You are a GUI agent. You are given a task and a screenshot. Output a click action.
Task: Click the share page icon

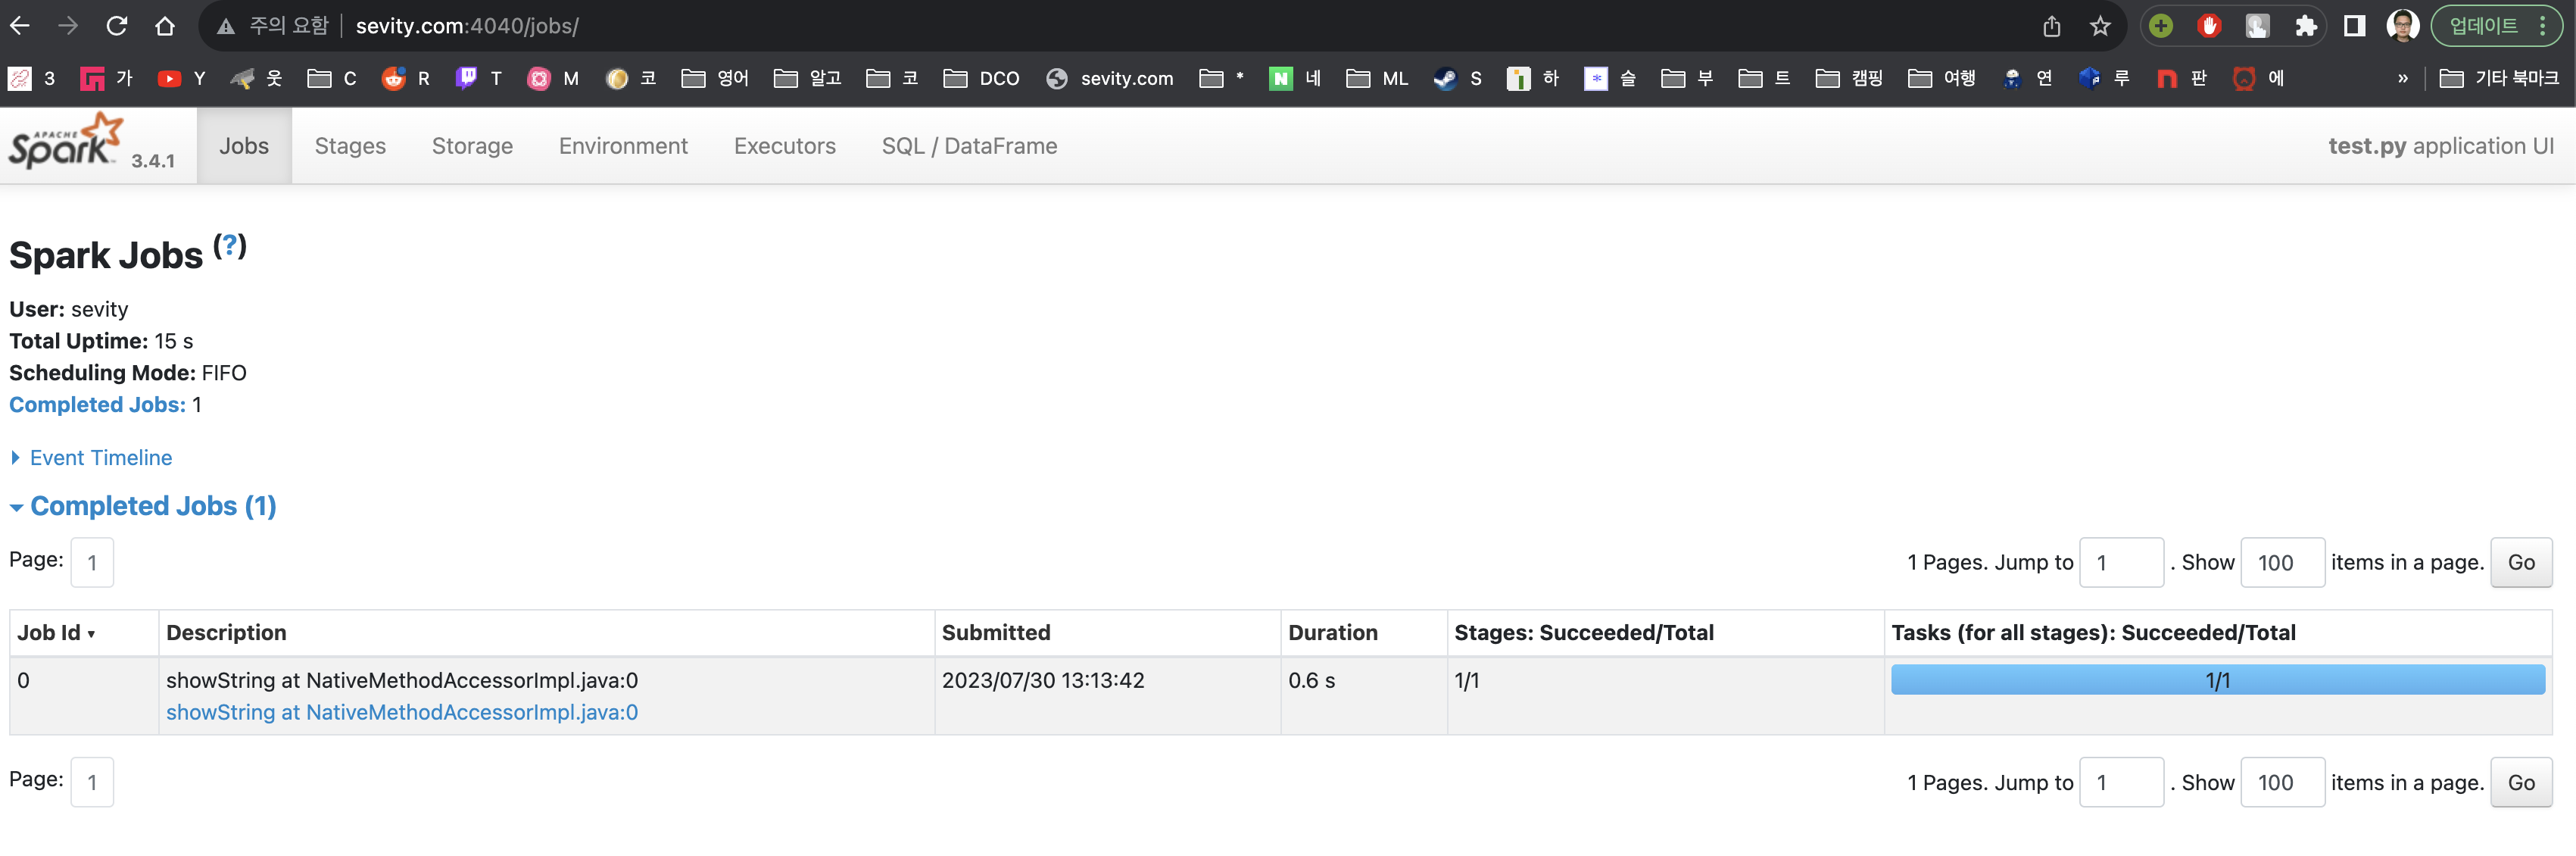pos(2051,26)
